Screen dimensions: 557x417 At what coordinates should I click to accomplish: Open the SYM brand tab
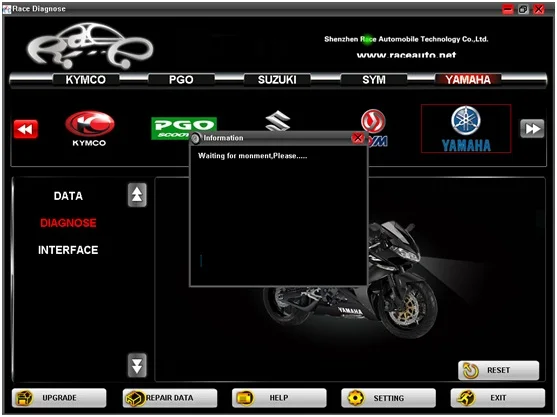point(374,80)
